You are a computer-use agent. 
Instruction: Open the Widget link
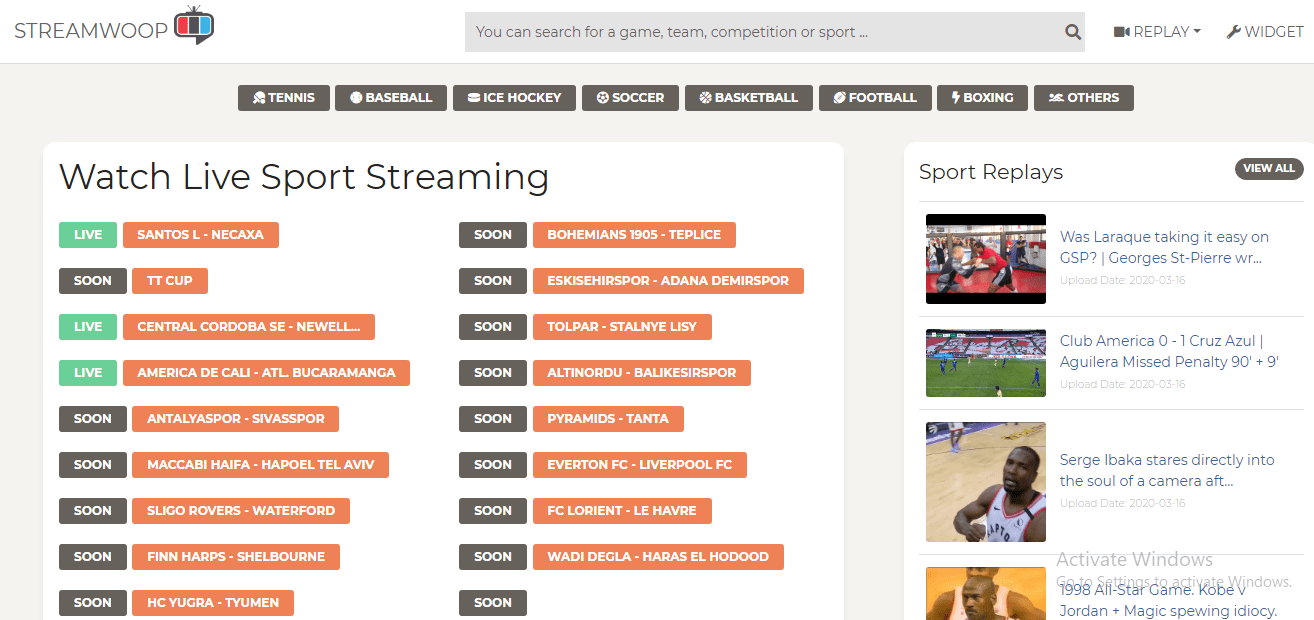(1265, 32)
